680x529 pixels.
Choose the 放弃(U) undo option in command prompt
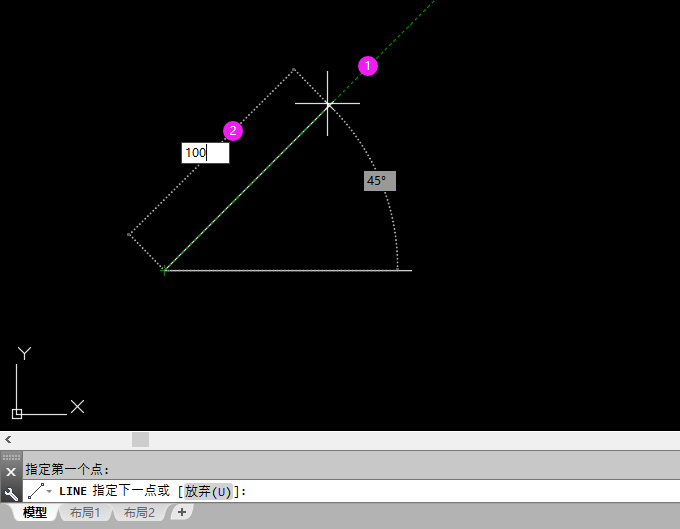click(x=208, y=491)
